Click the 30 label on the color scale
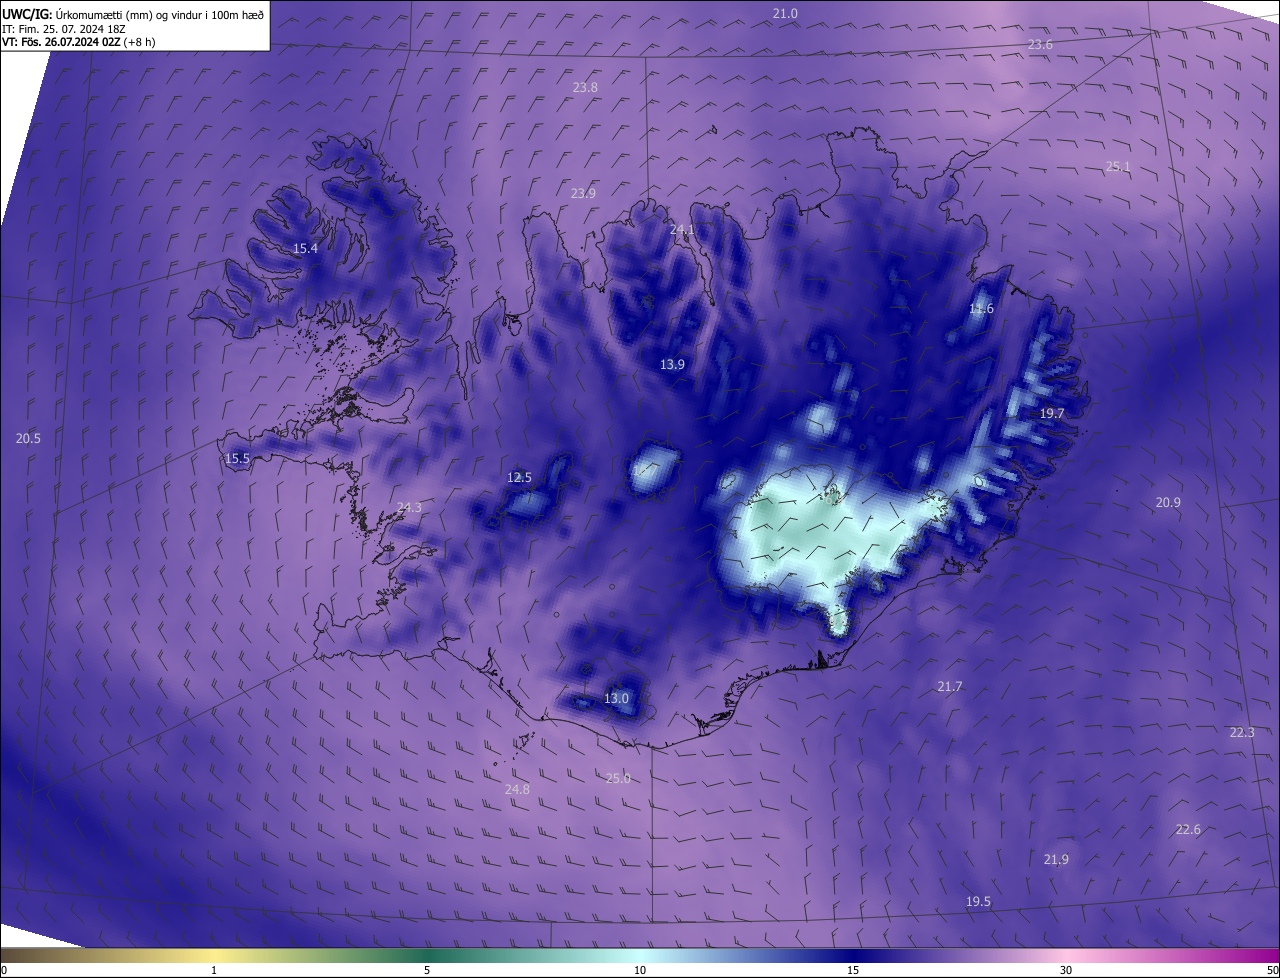This screenshot has width=1280, height=978. click(1066, 970)
